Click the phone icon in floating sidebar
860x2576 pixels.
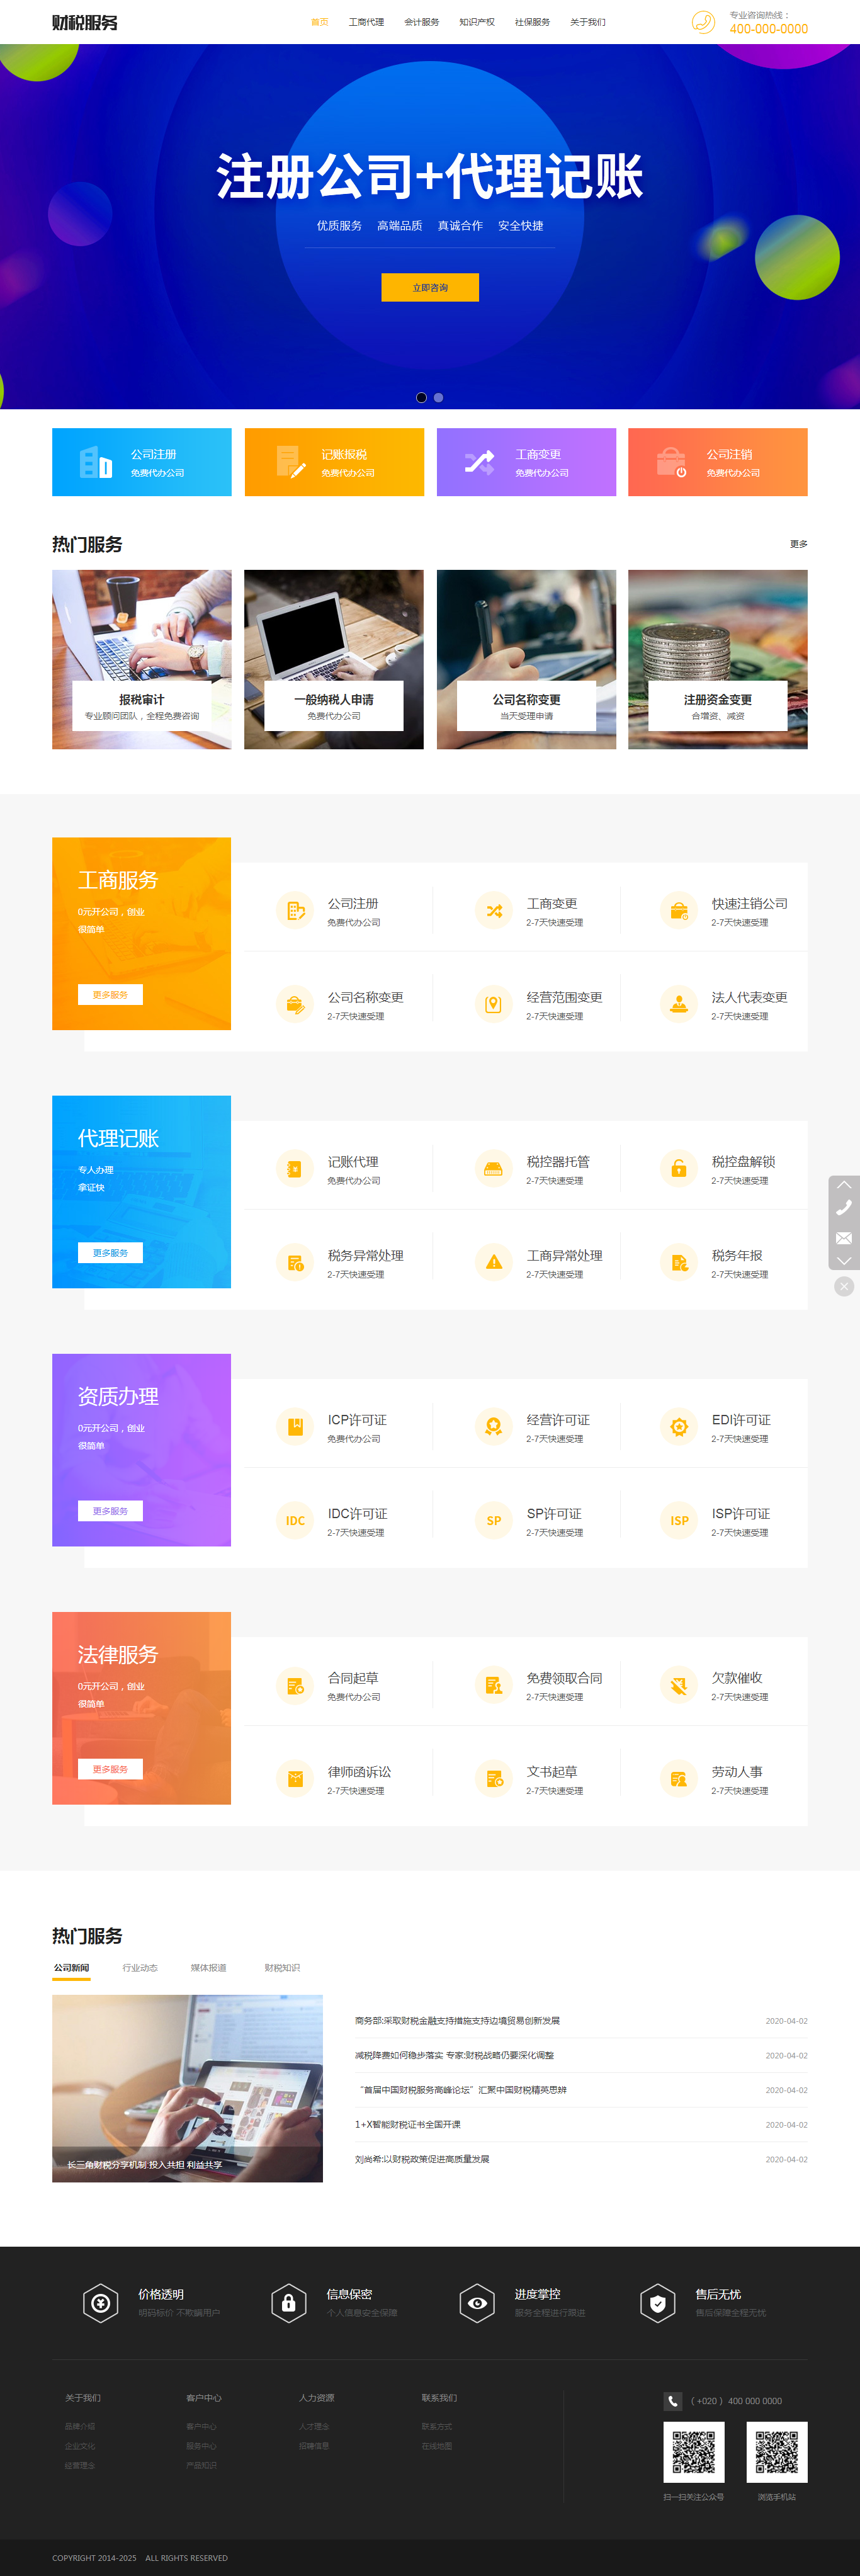click(843, 1208)
